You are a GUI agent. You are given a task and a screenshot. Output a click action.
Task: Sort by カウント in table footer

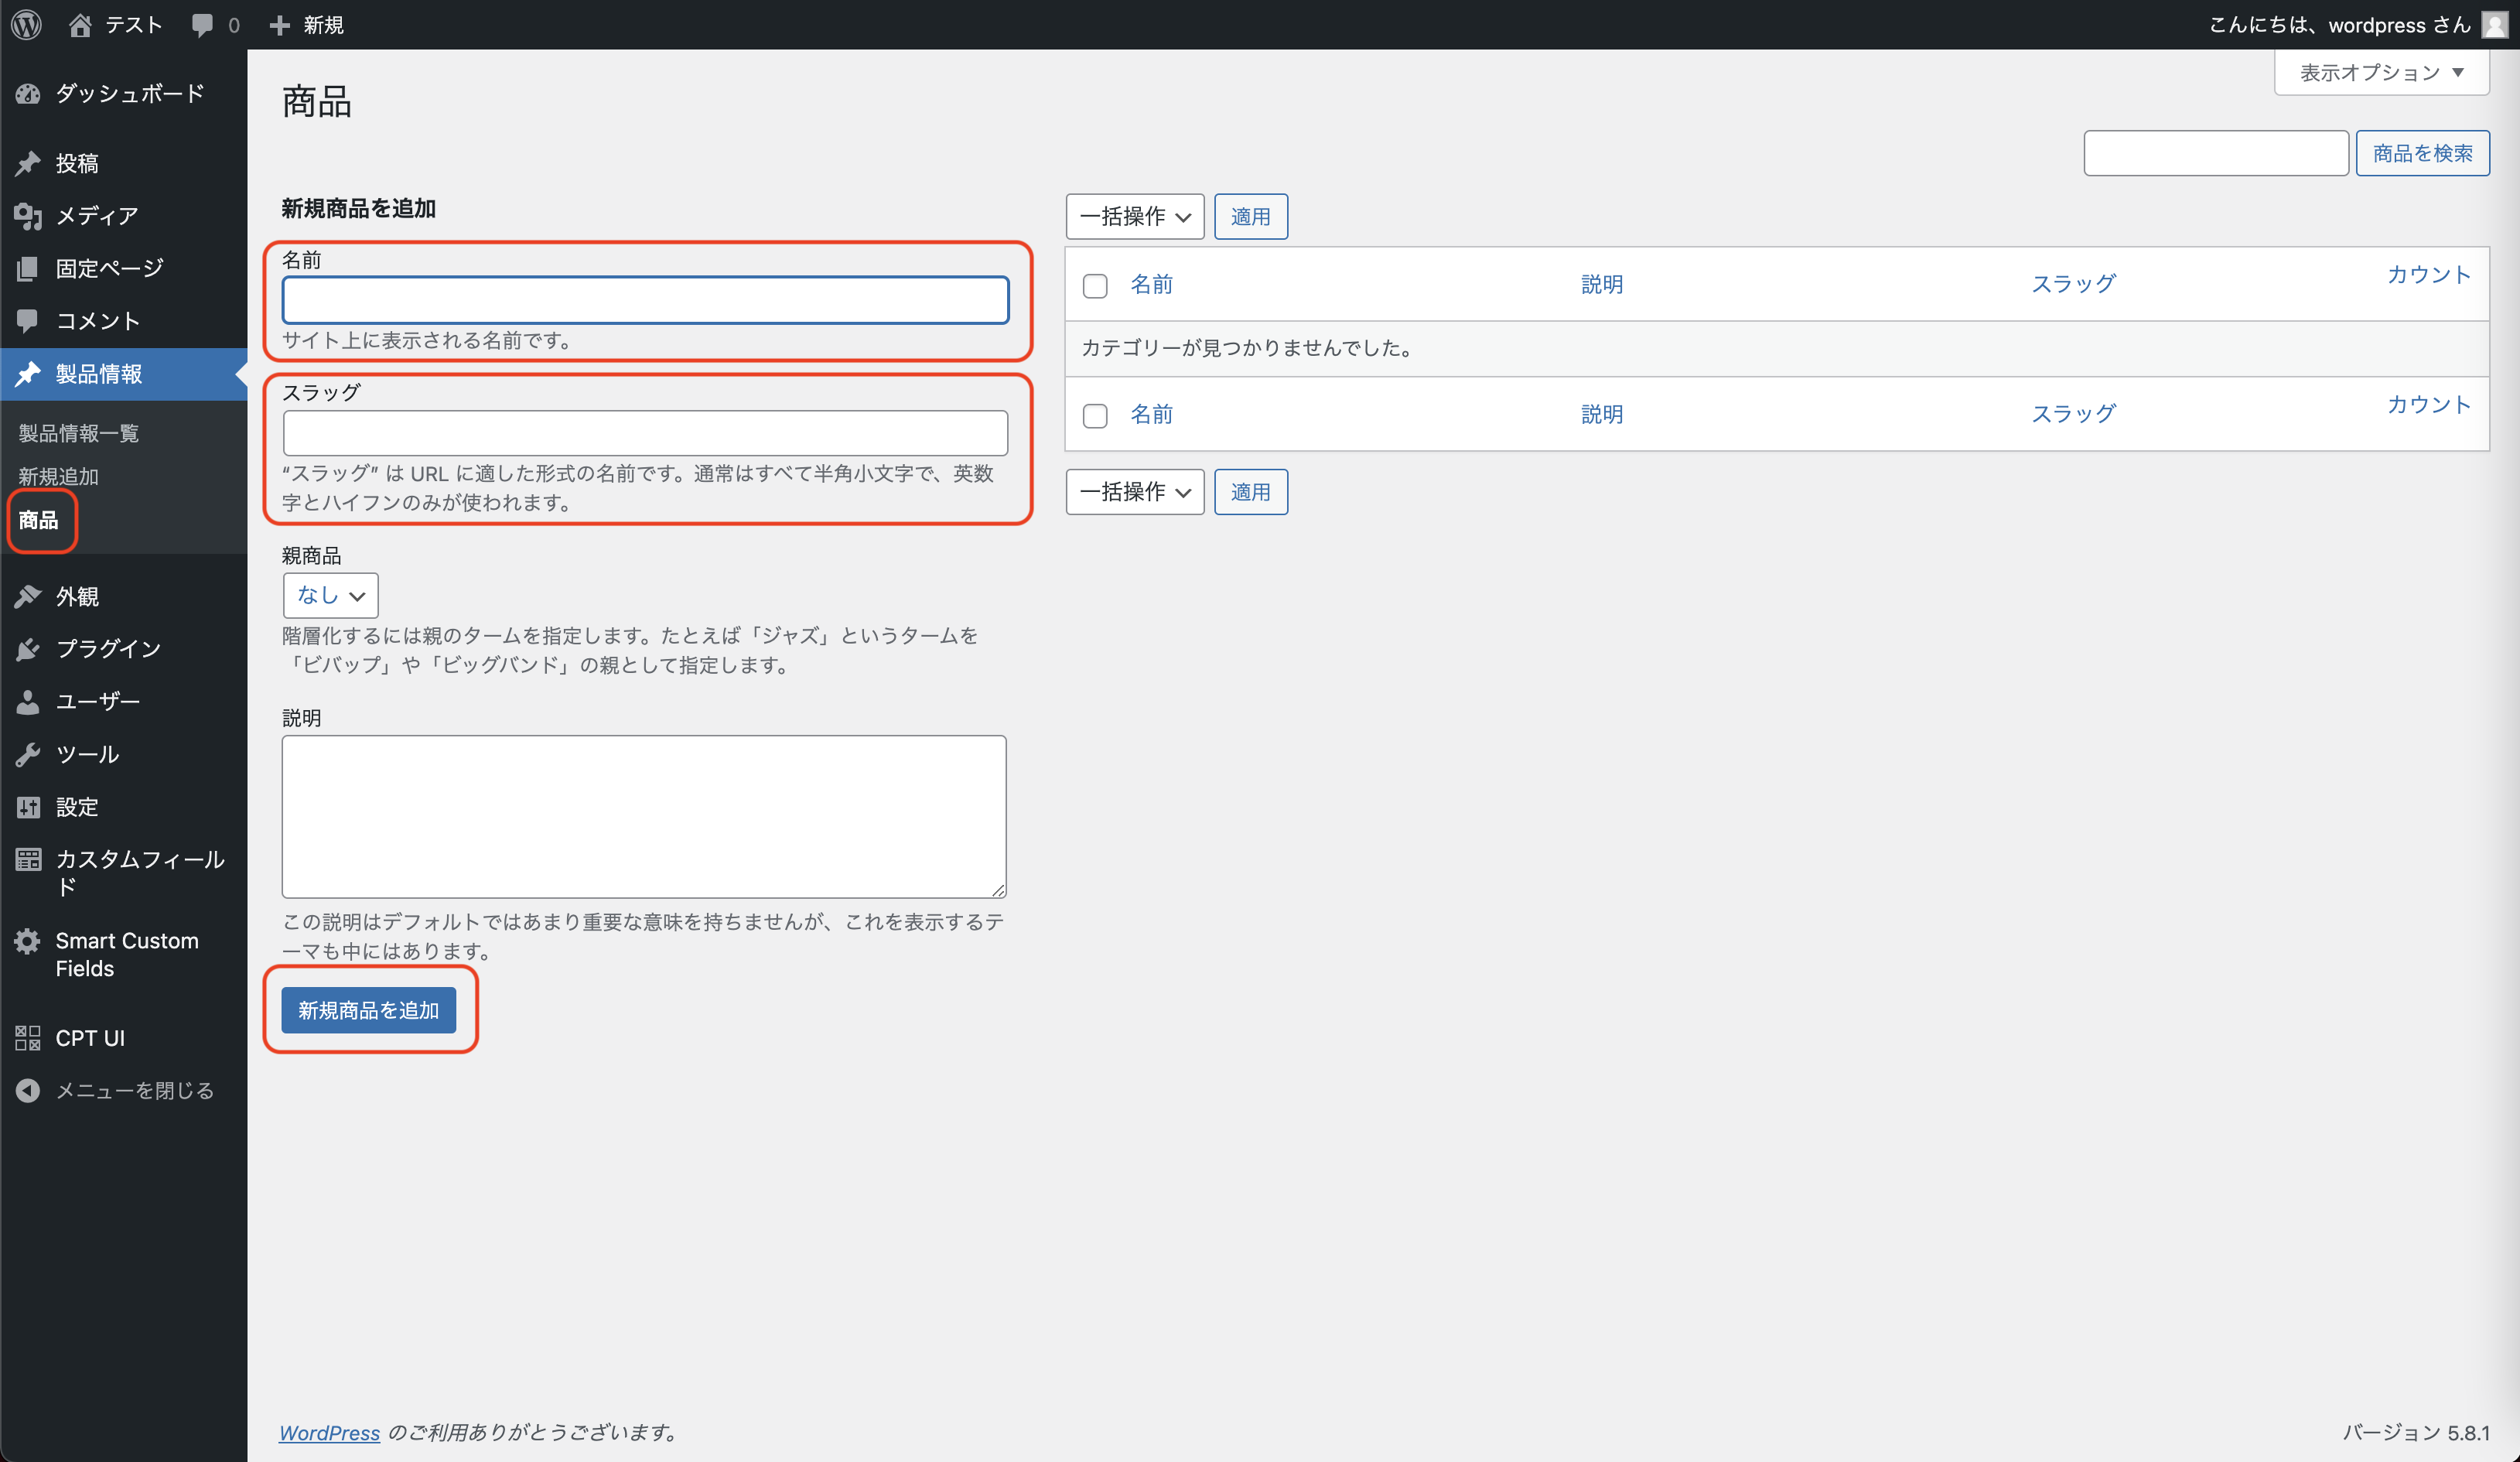2429,405
